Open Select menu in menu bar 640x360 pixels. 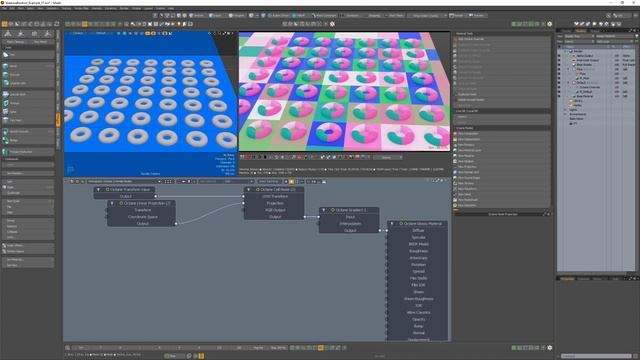[x=30, y=8]
